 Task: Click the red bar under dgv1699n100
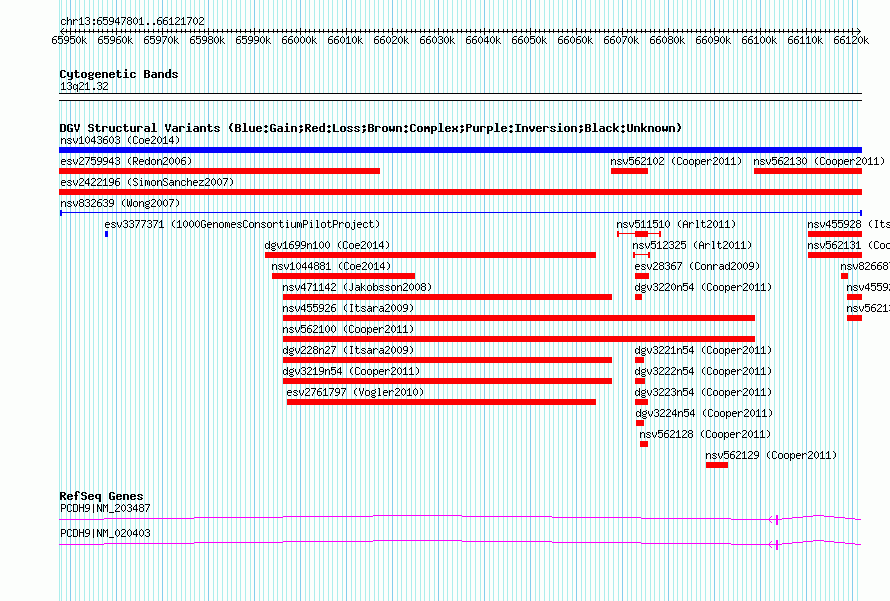[x=430, y=255]
